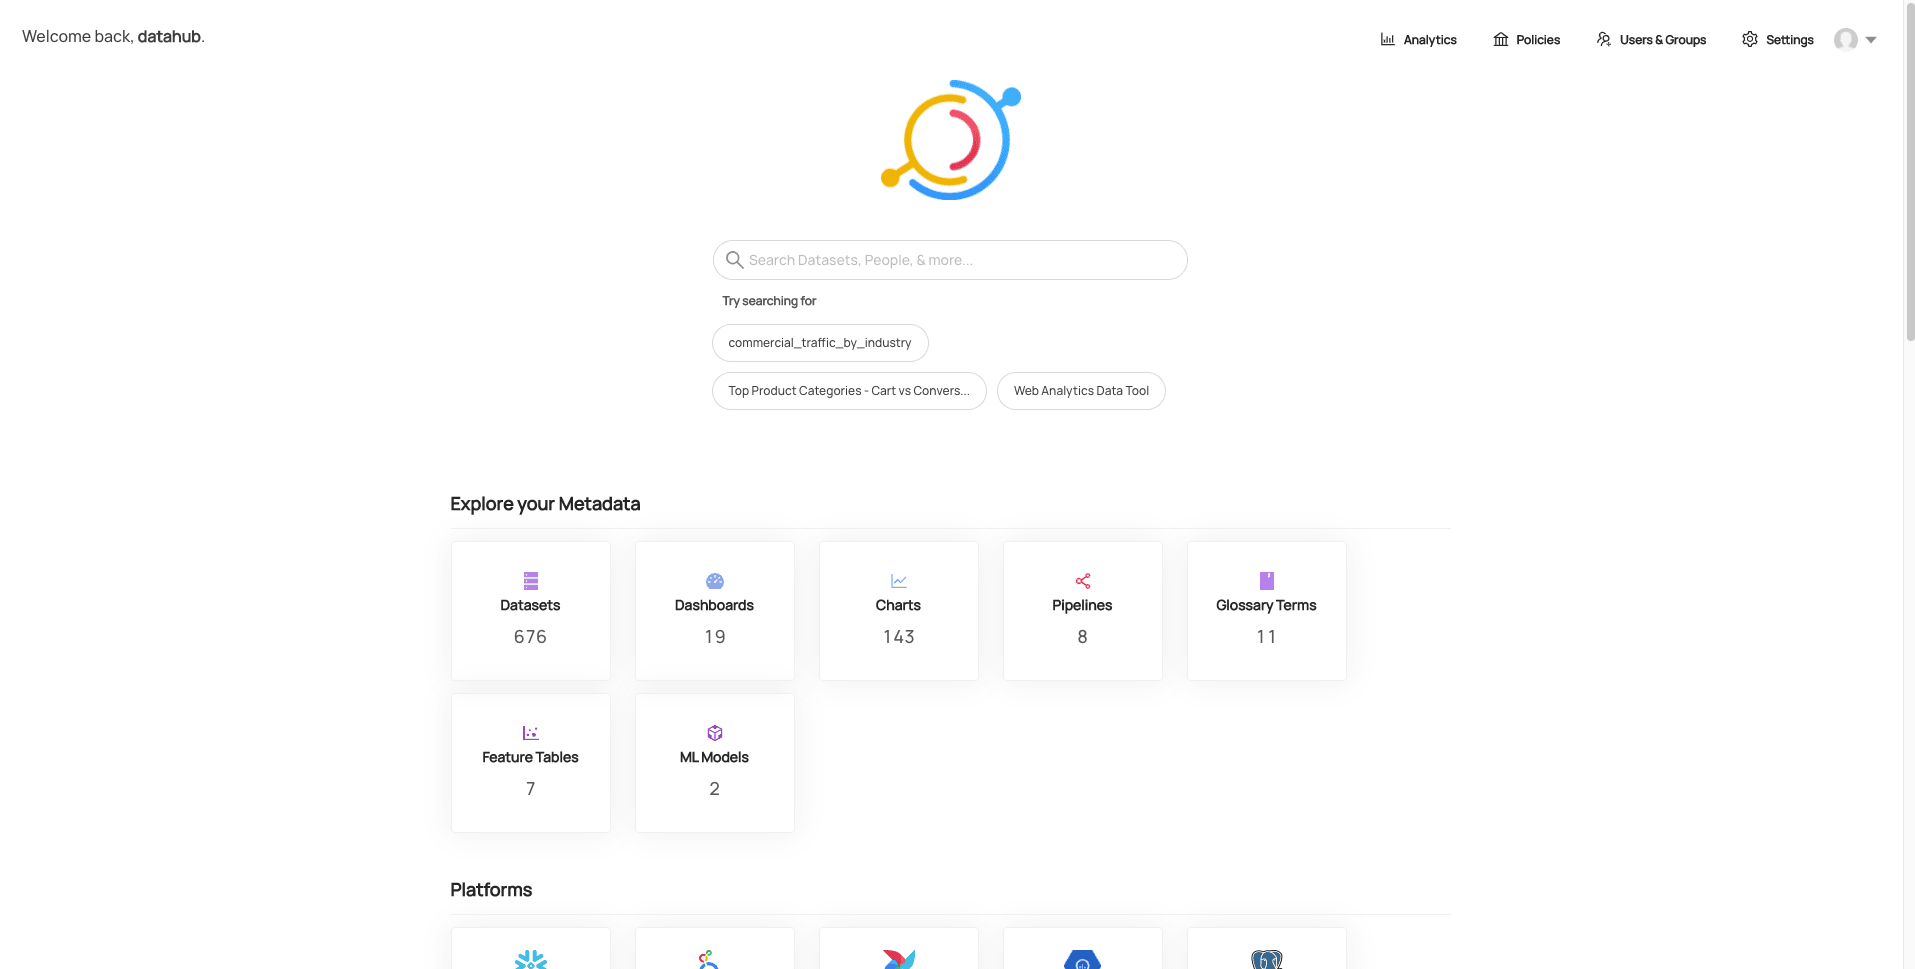Select Web Analytics Data Tool suggestion
Image resolution: width=1915 pixels, height=969 pixels.
1081,391
